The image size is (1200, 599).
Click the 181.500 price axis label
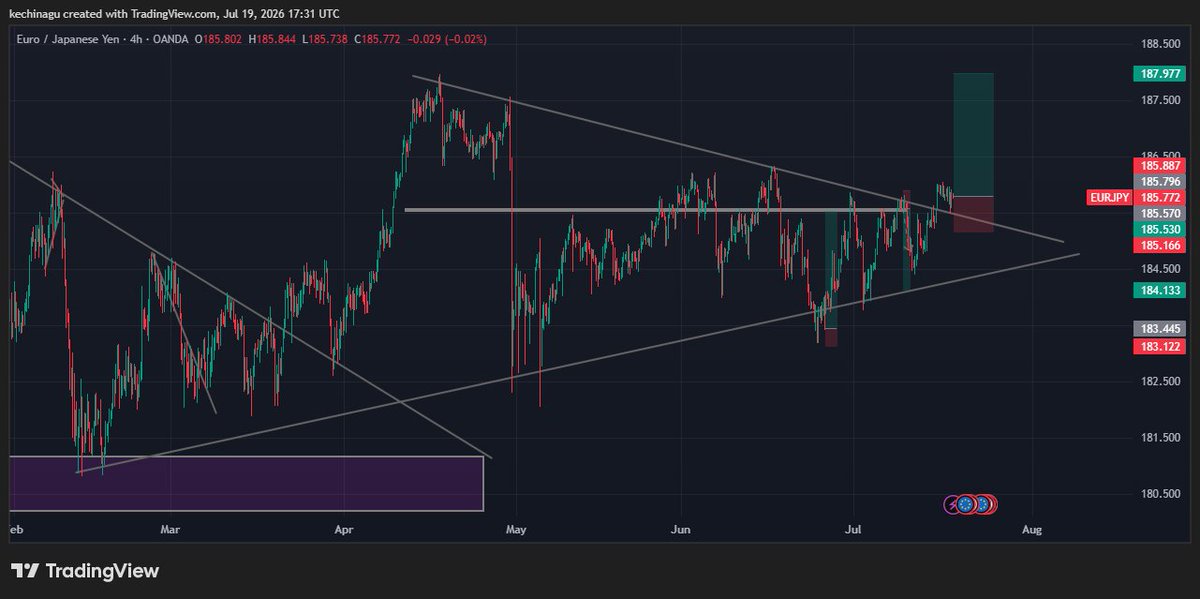tap(1162, 437)
